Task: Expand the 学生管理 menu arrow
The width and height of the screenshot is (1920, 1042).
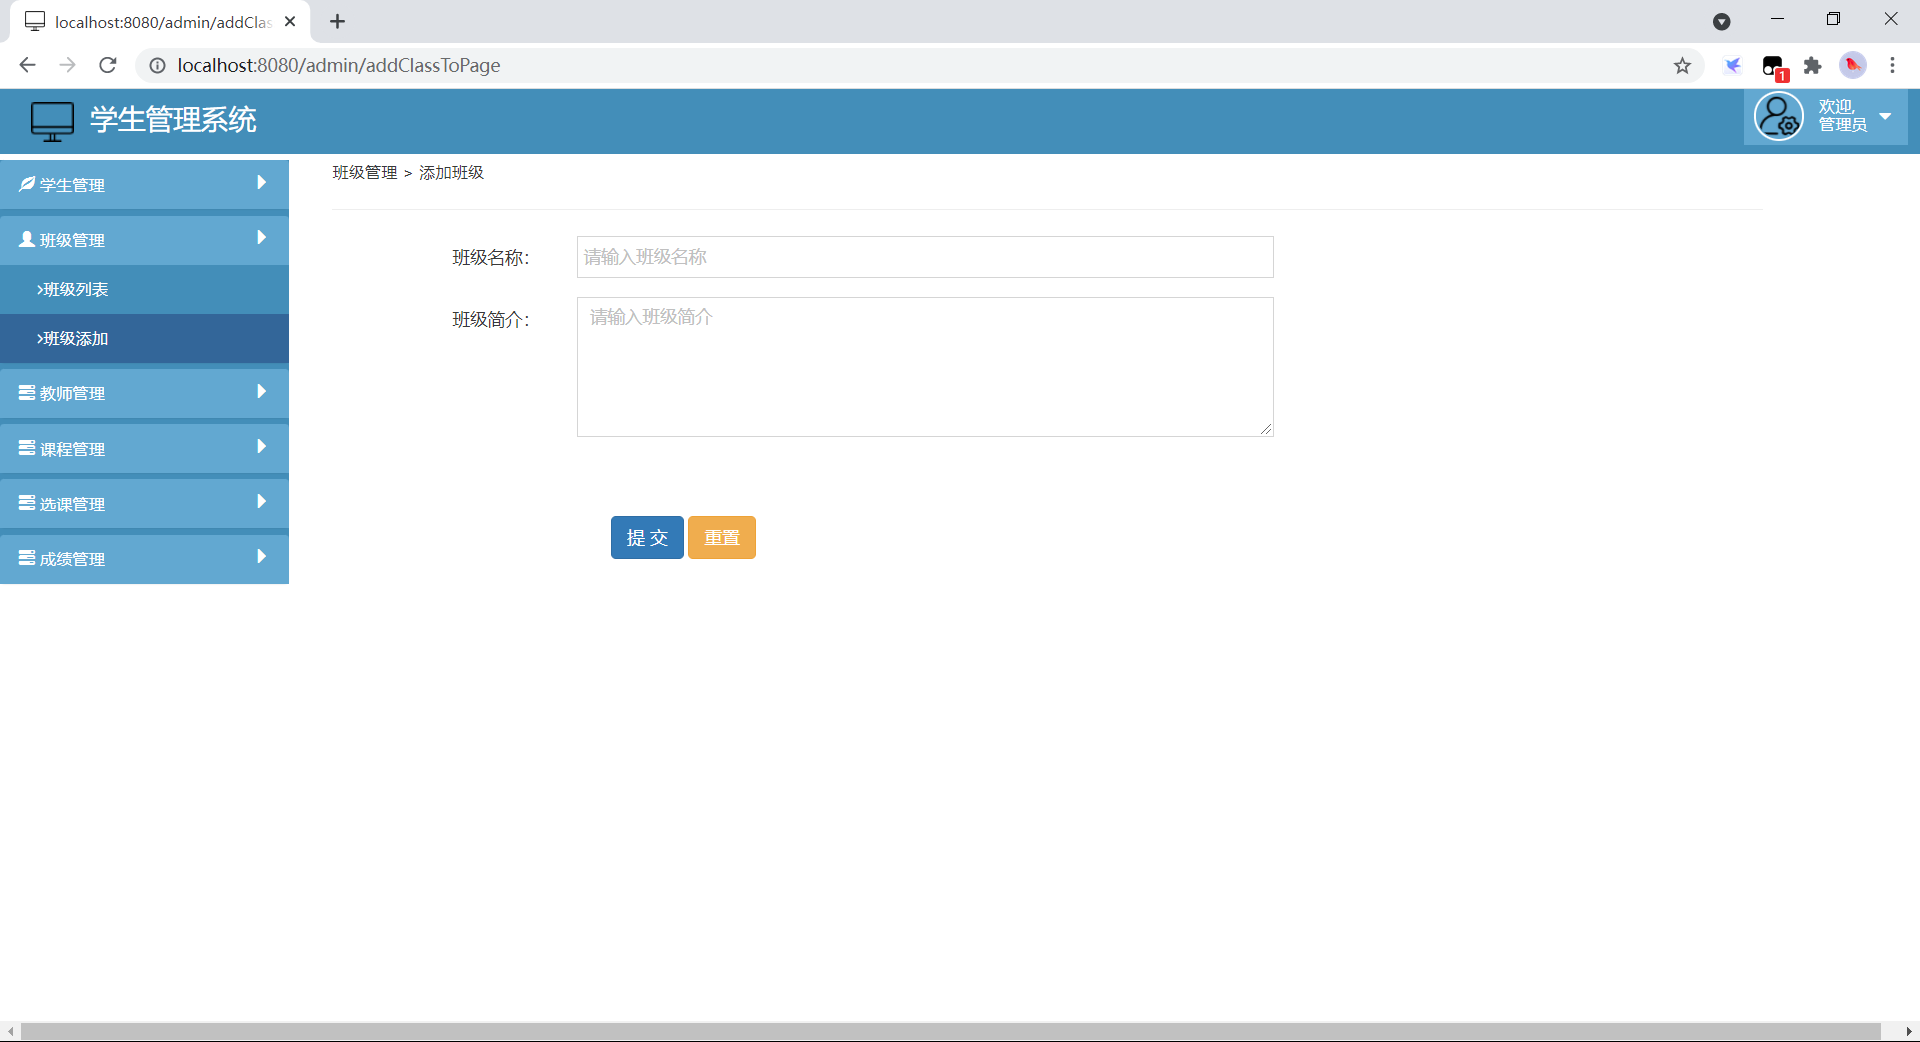Action: coord(261,184)
